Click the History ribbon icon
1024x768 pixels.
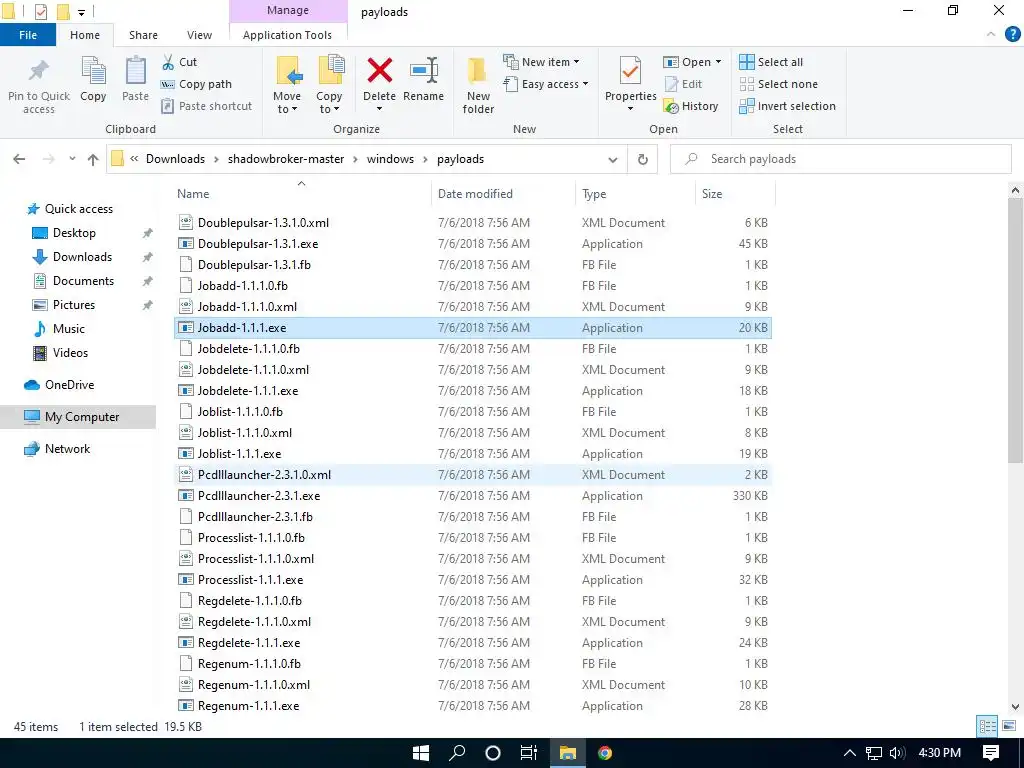click(671, 106)
